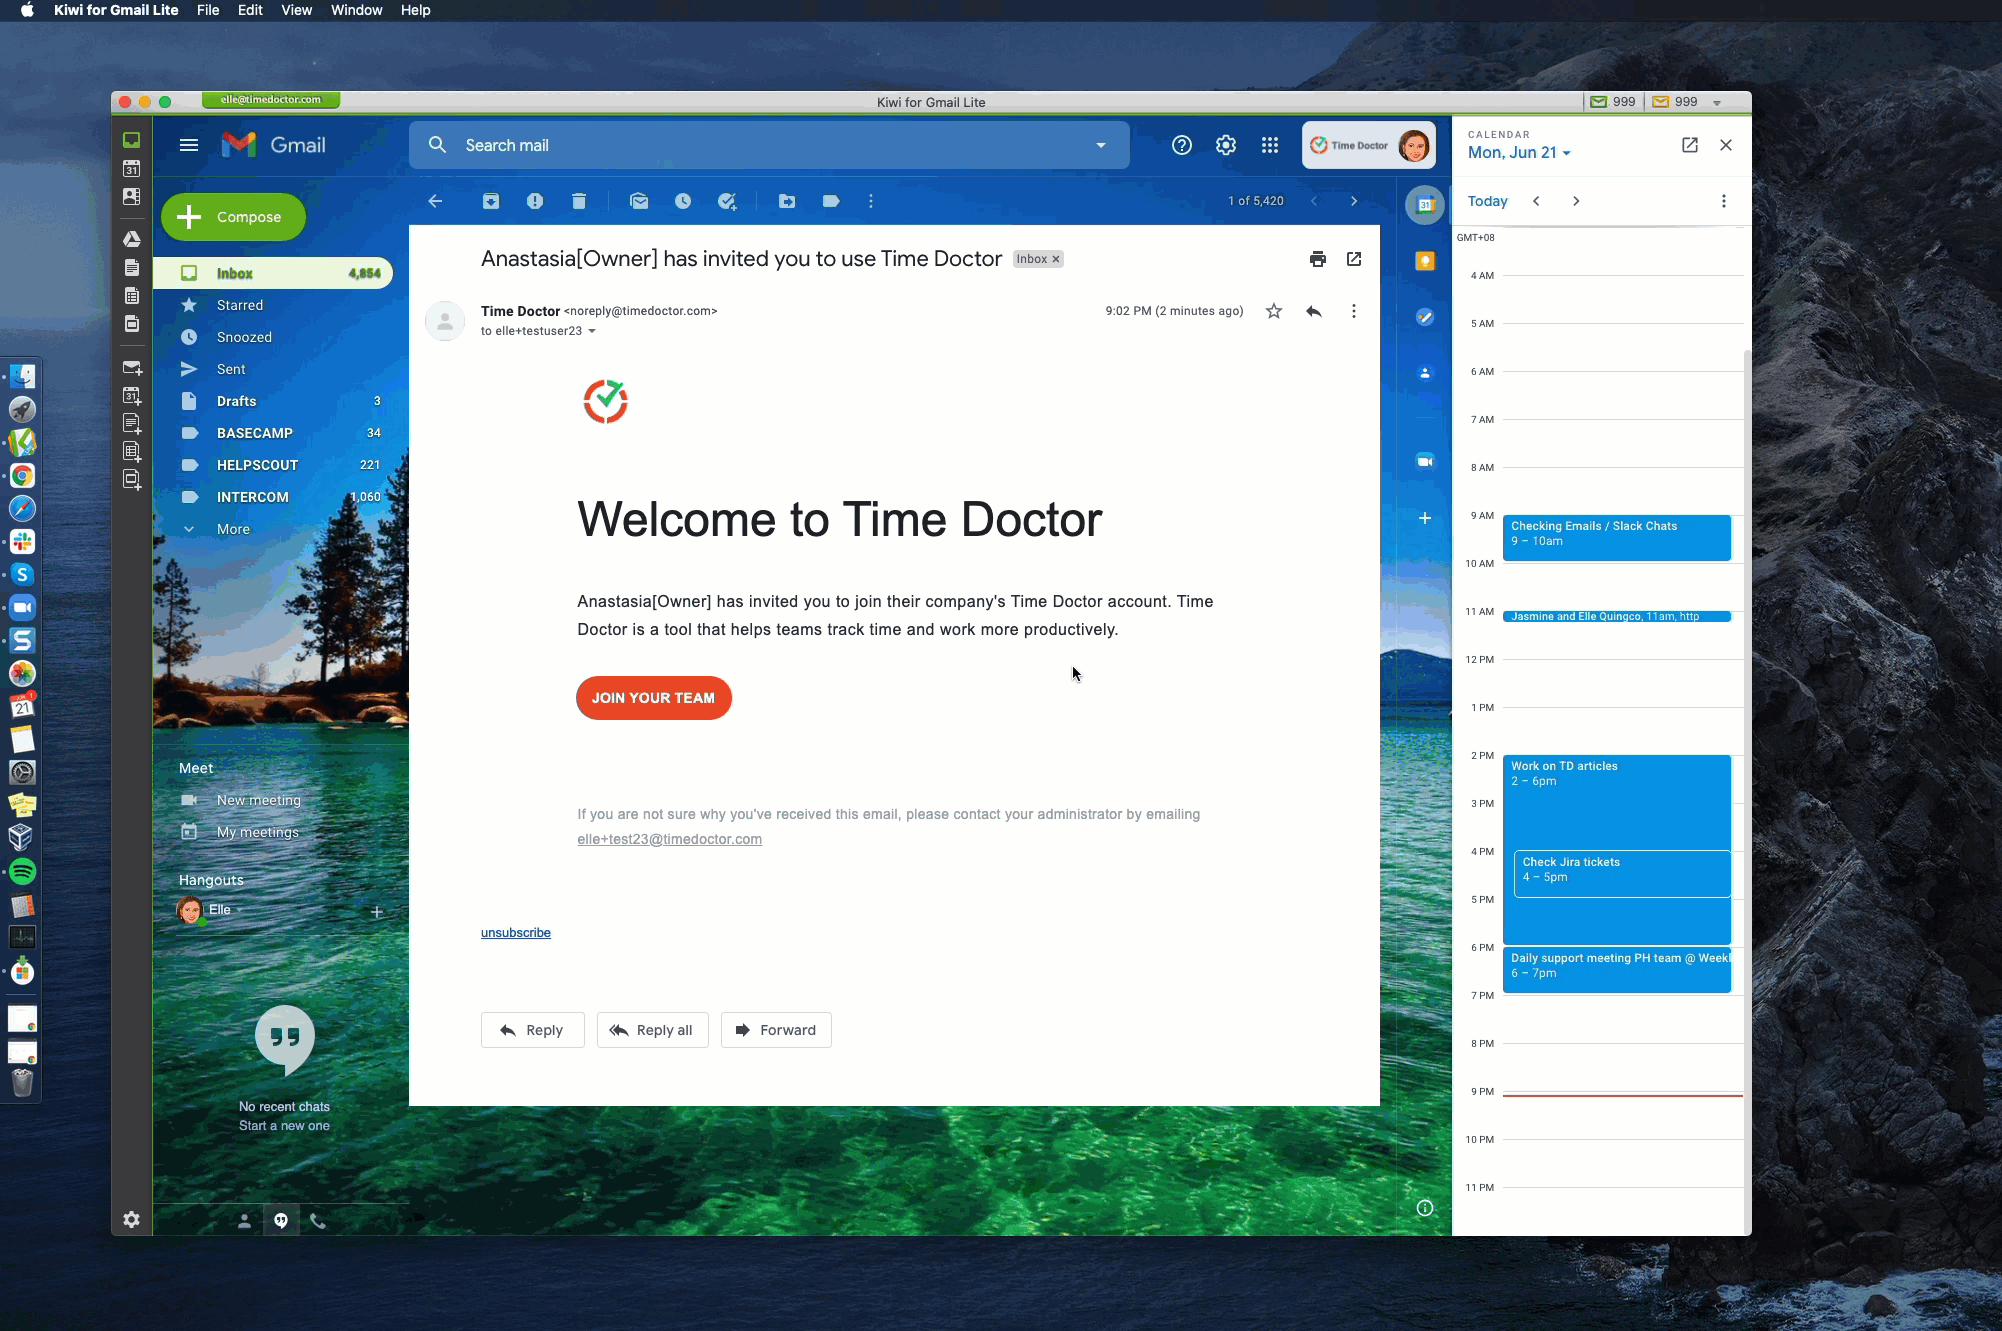Viewport: 2002px width, 1331px height.
Task: Jump to Today in the calendar
Action: pyautogui.click(x=1487, y=201)
